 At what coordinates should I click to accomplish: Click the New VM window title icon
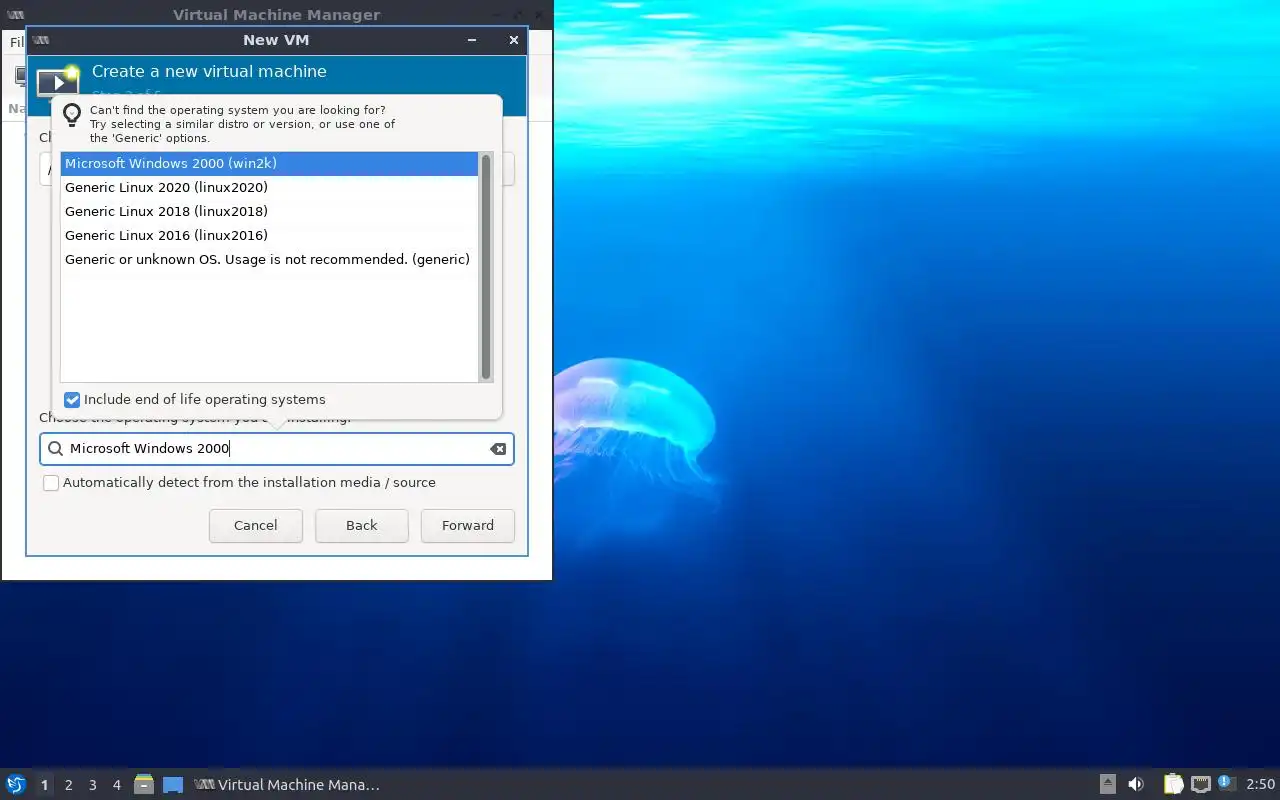[x=41, y=40]
